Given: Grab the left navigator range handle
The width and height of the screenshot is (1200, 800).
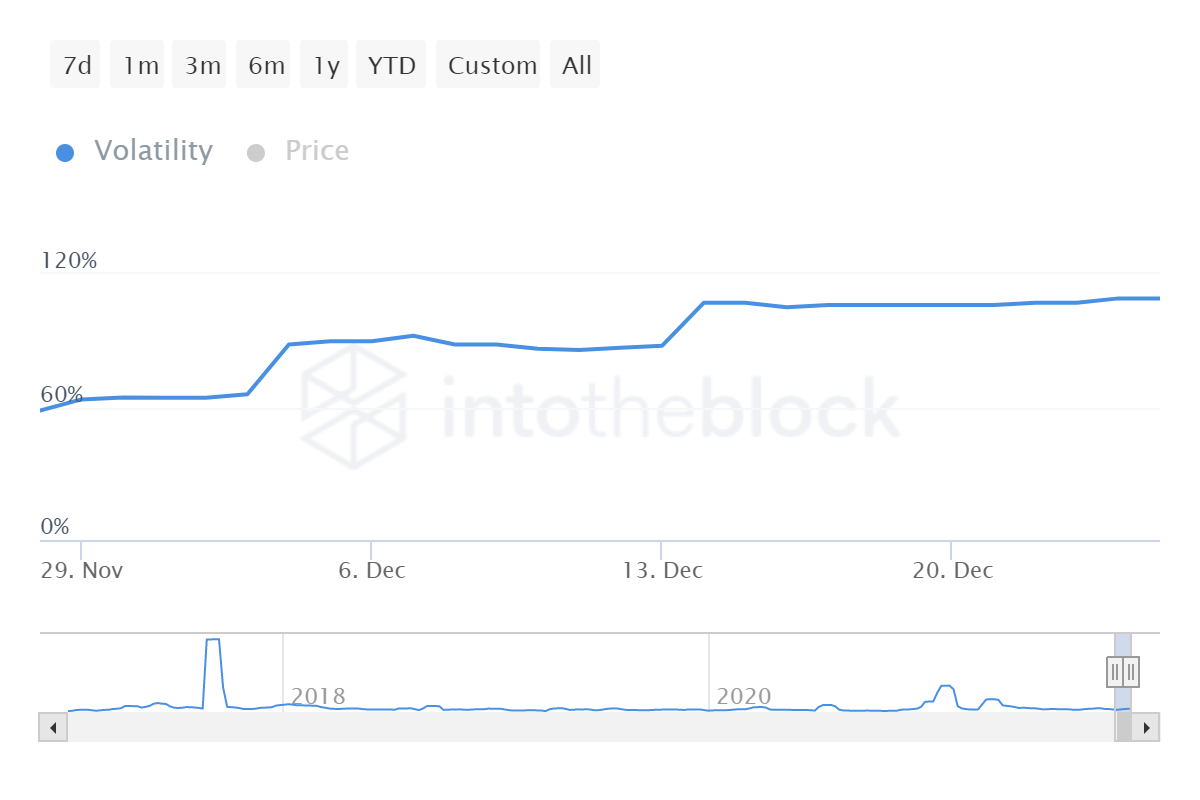Looking at the screenshot, I should [x=1115, y=672].
